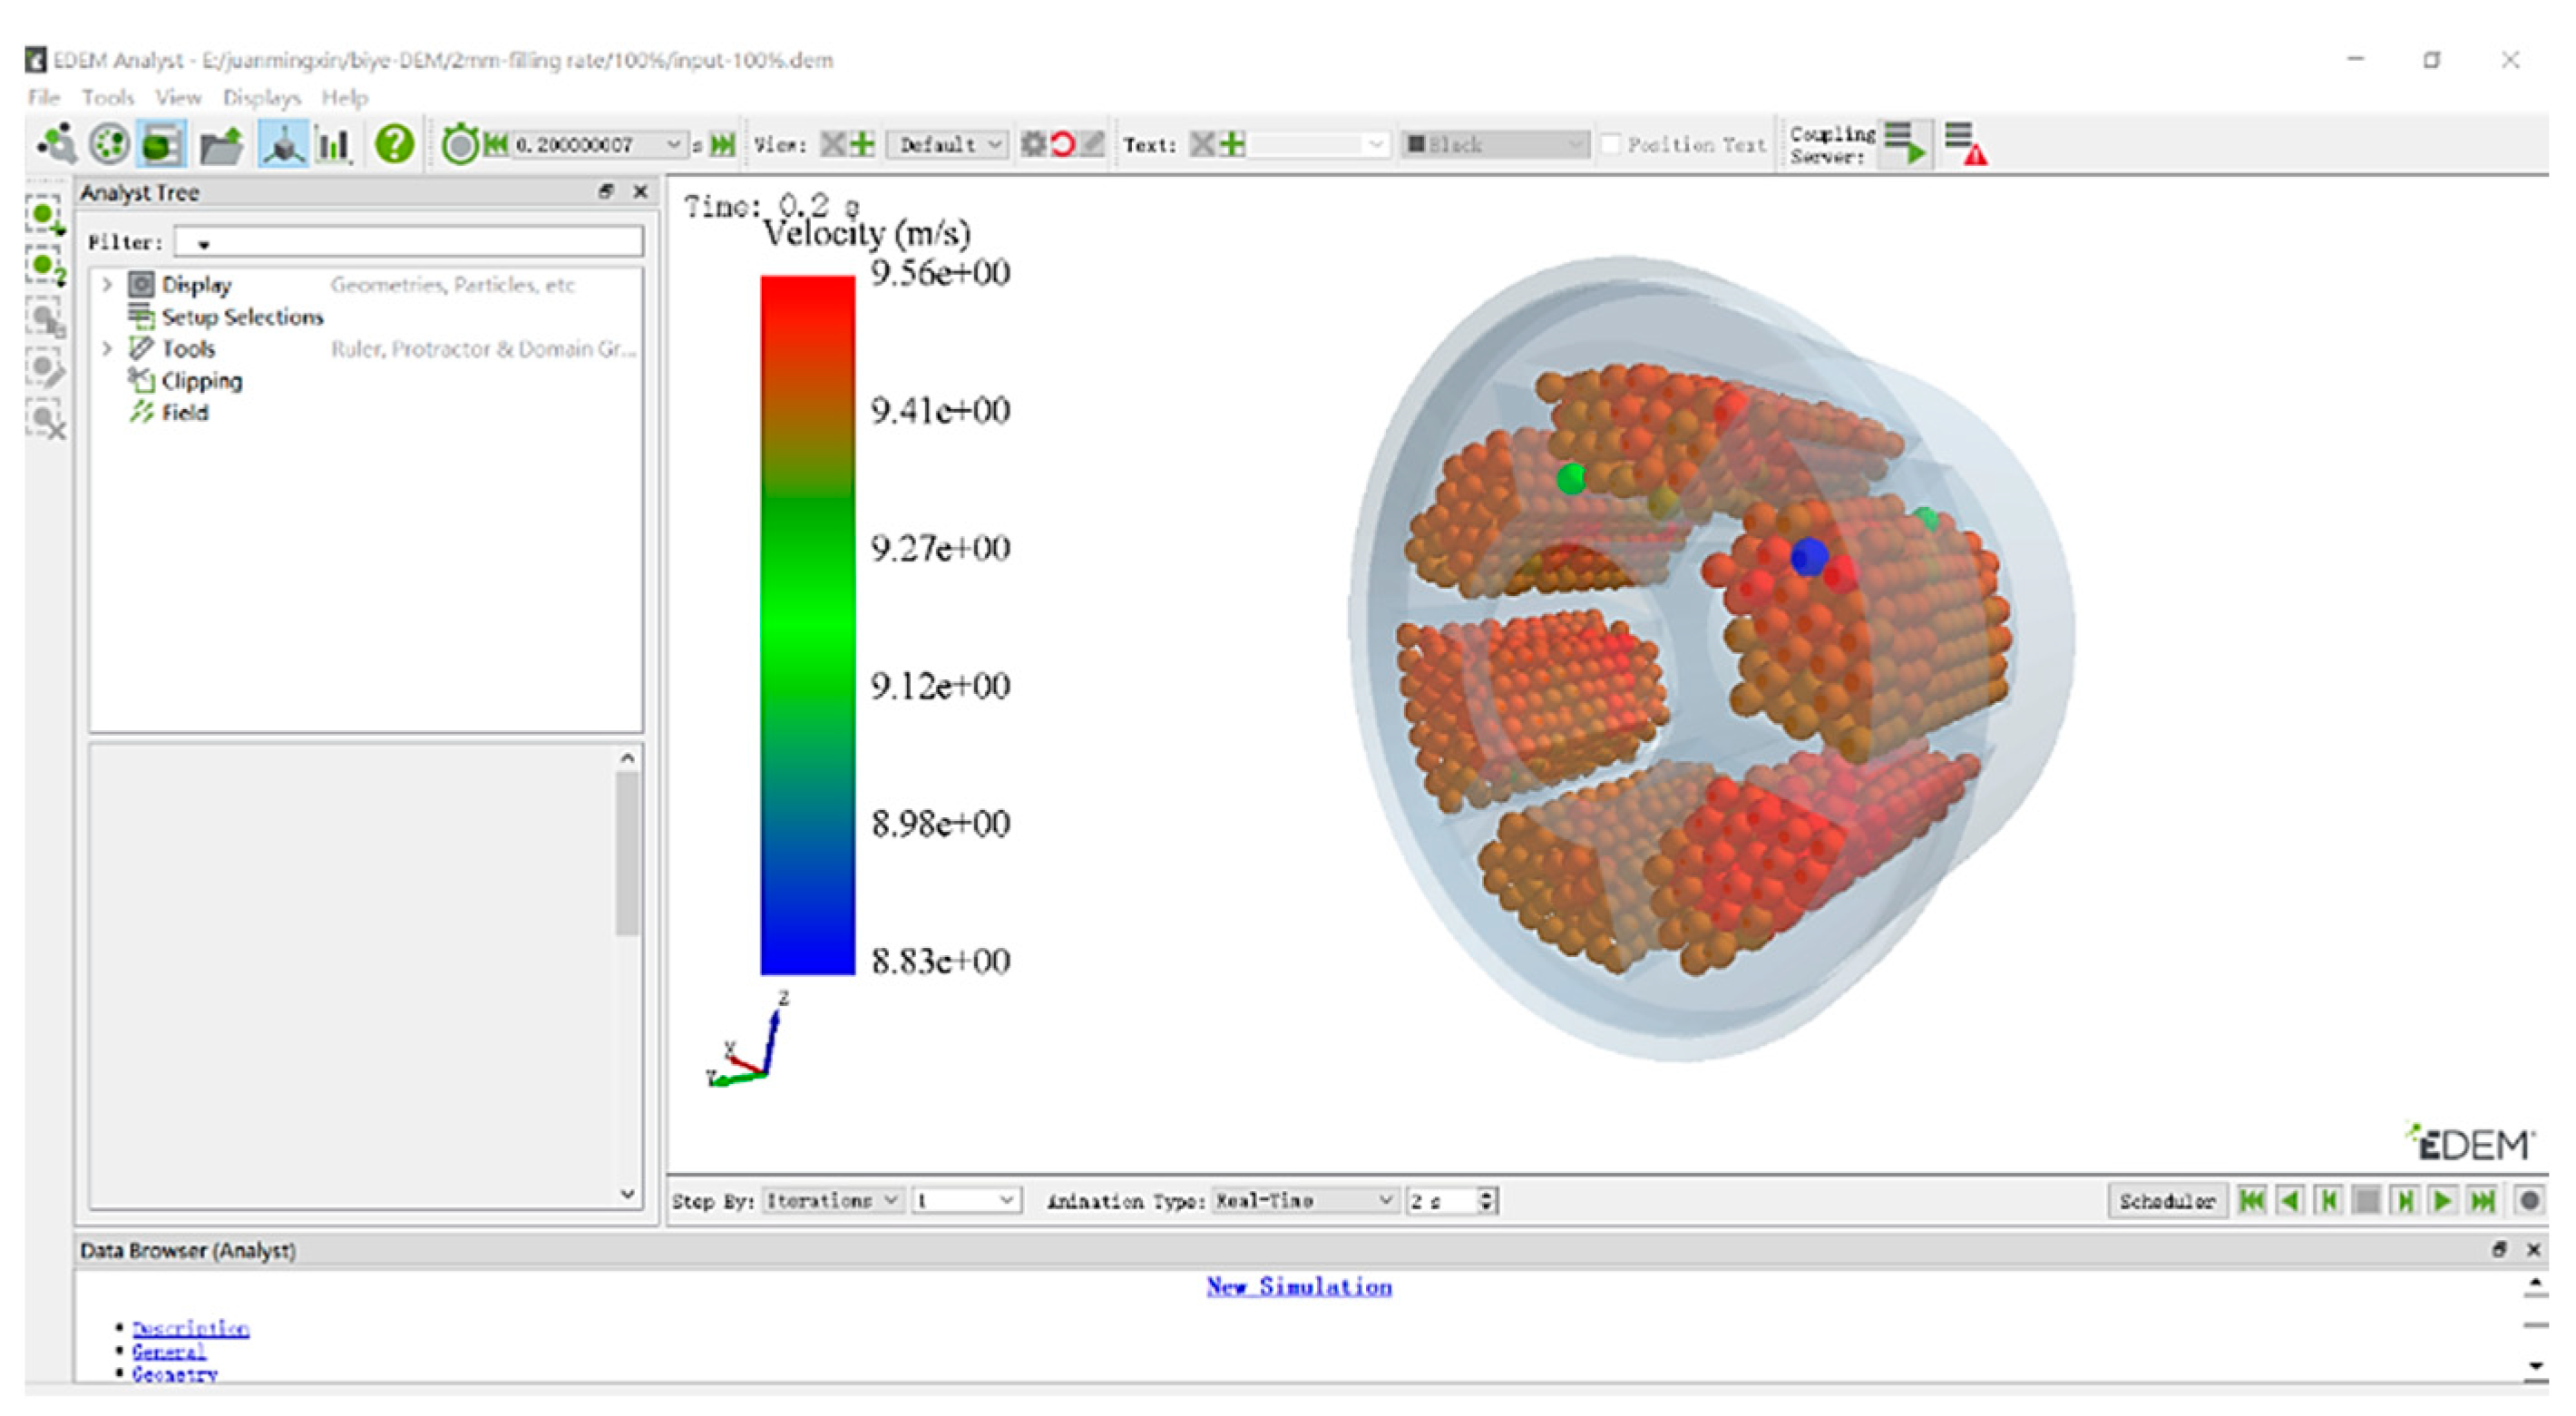The width and height of the screenshot is (2576, 1416).
Task: Expand the Display tree node
Action: [x=107, y=285]
